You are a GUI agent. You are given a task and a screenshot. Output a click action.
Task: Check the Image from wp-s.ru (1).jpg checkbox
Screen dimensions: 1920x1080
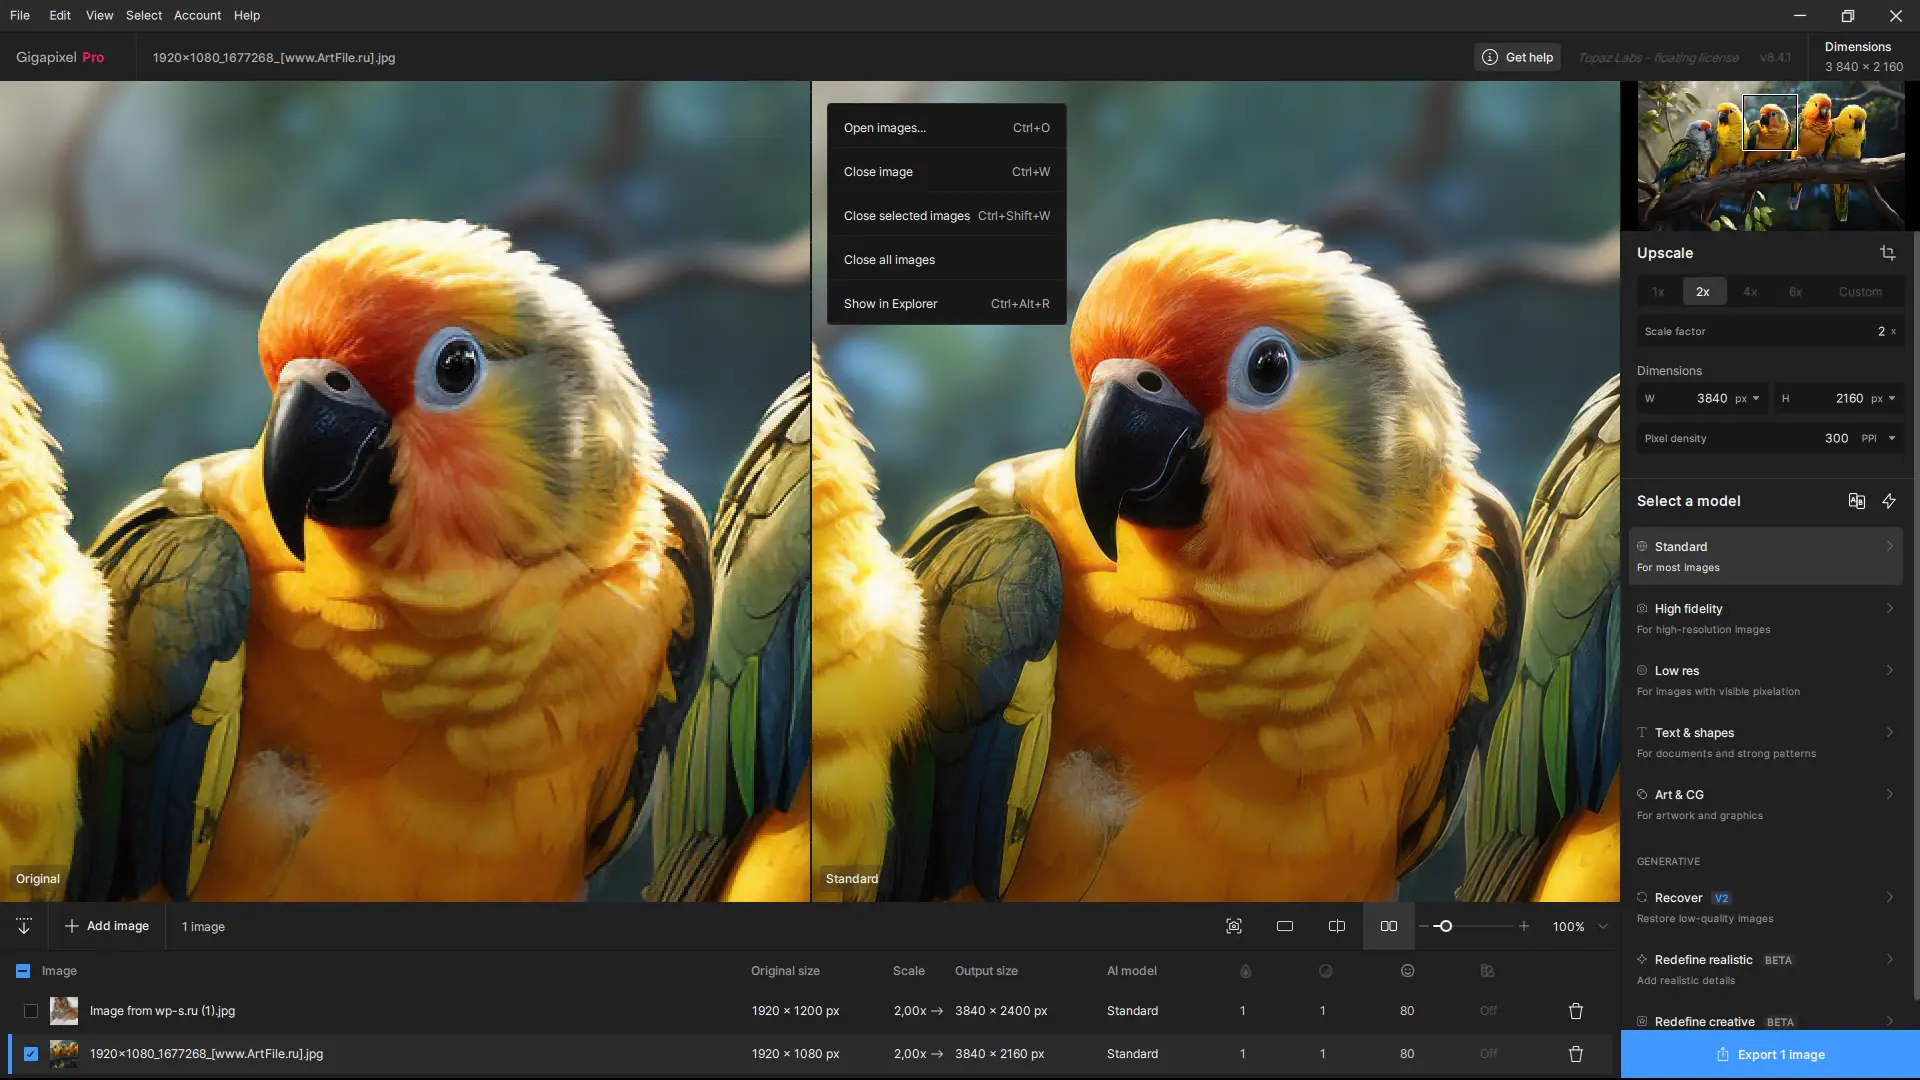click(31, 1011)
